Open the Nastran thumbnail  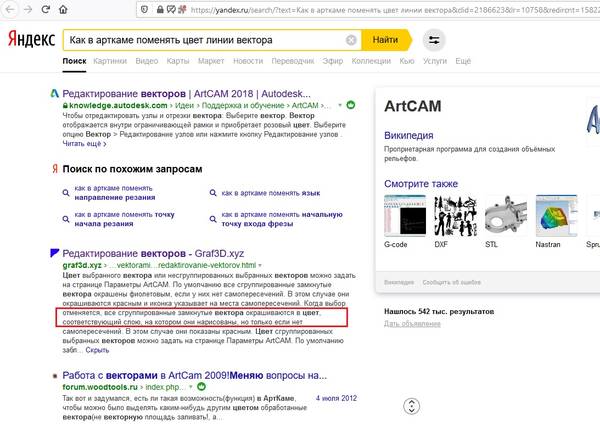[x=556, y=215]
